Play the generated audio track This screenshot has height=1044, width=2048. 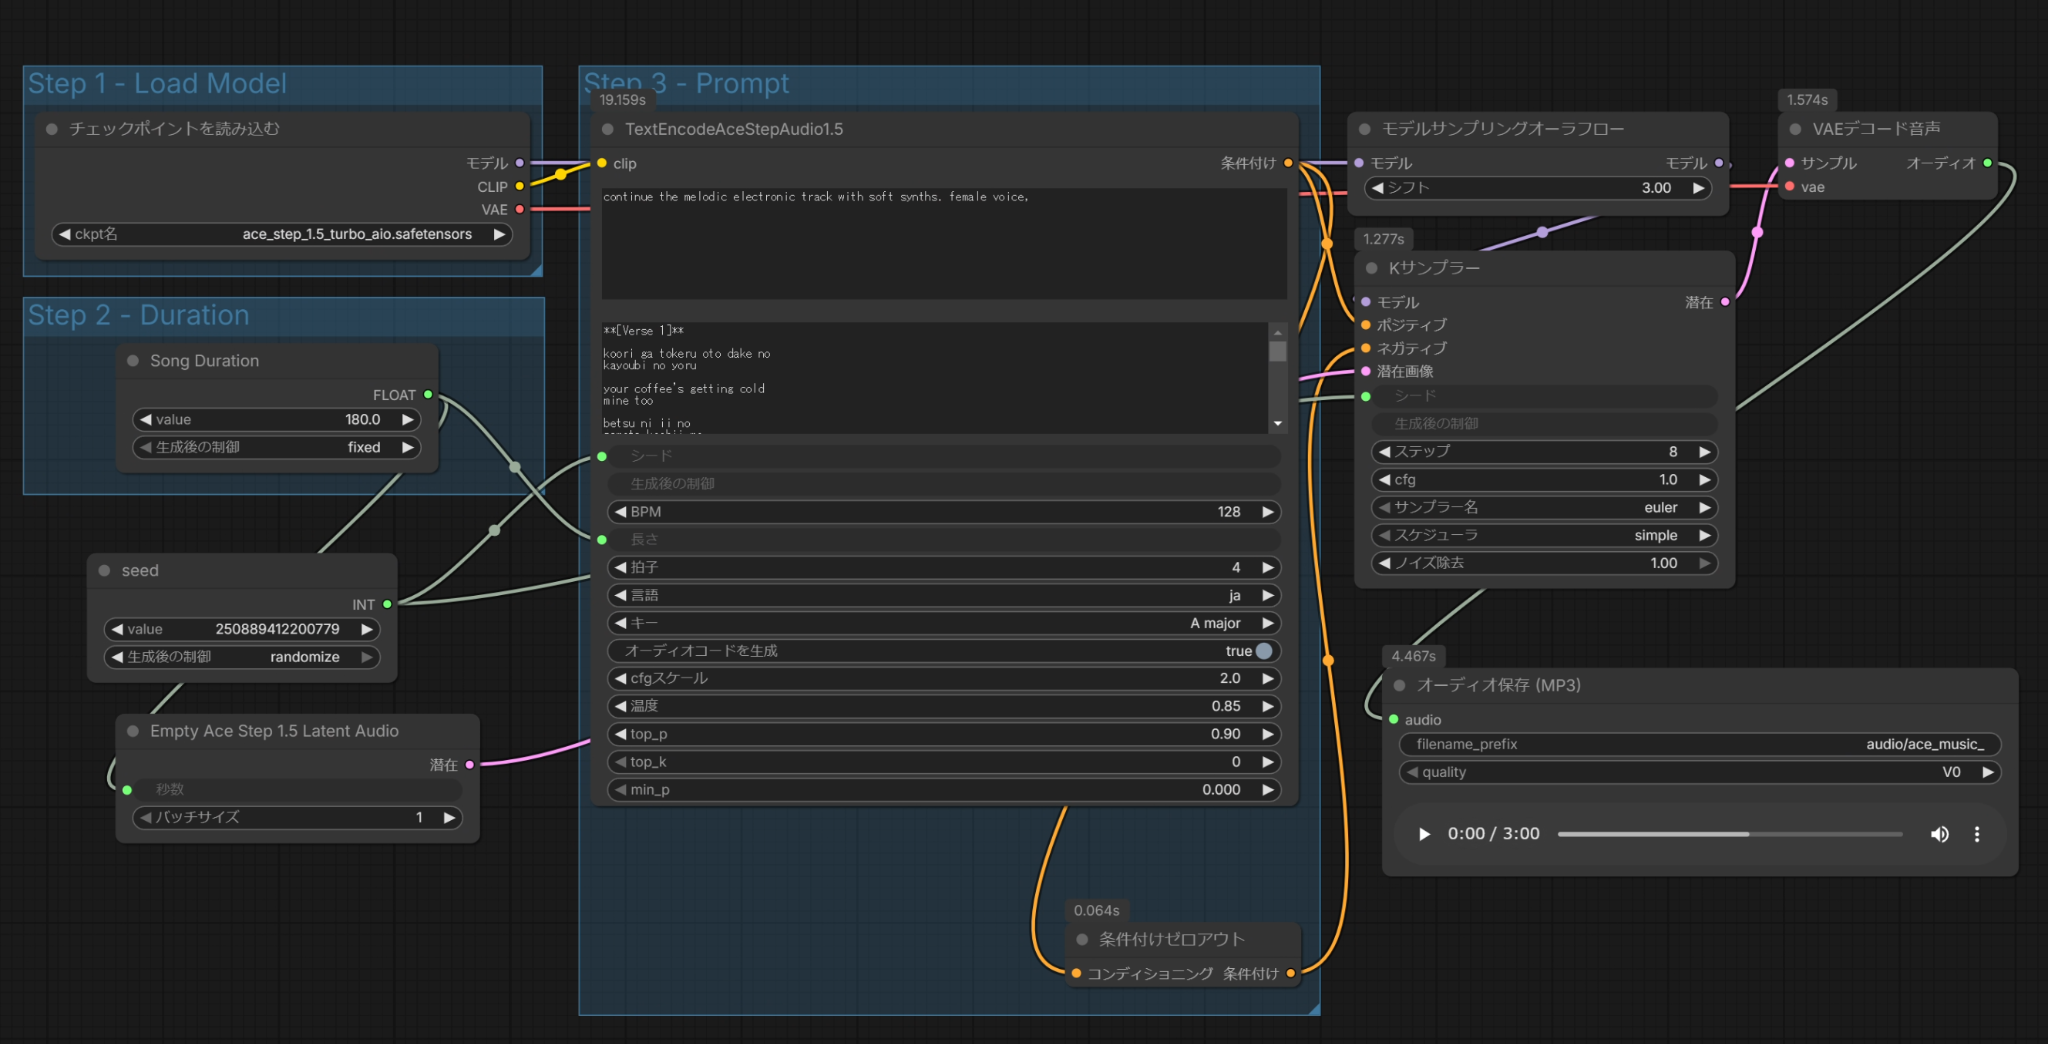pyautogui.click(x=1424, y=834)
